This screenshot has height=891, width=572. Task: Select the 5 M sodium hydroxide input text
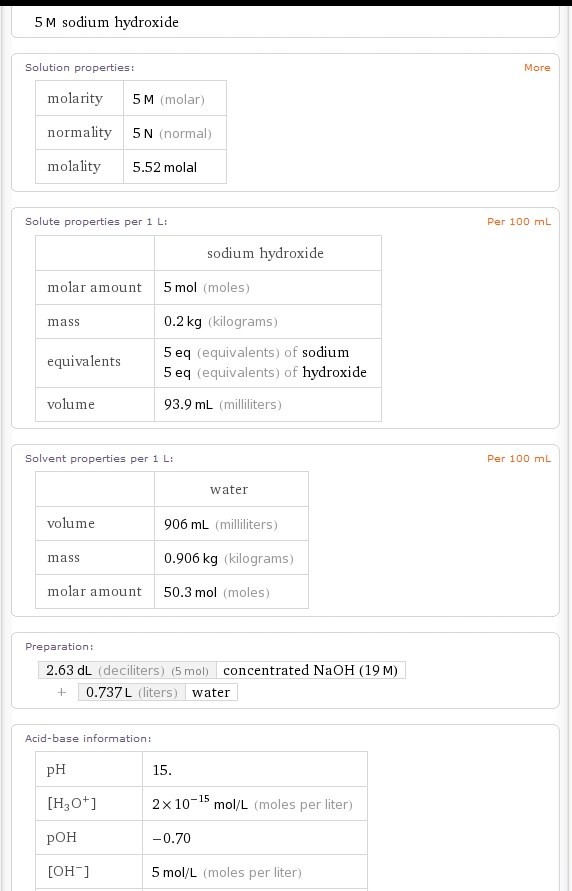[106, 22]
